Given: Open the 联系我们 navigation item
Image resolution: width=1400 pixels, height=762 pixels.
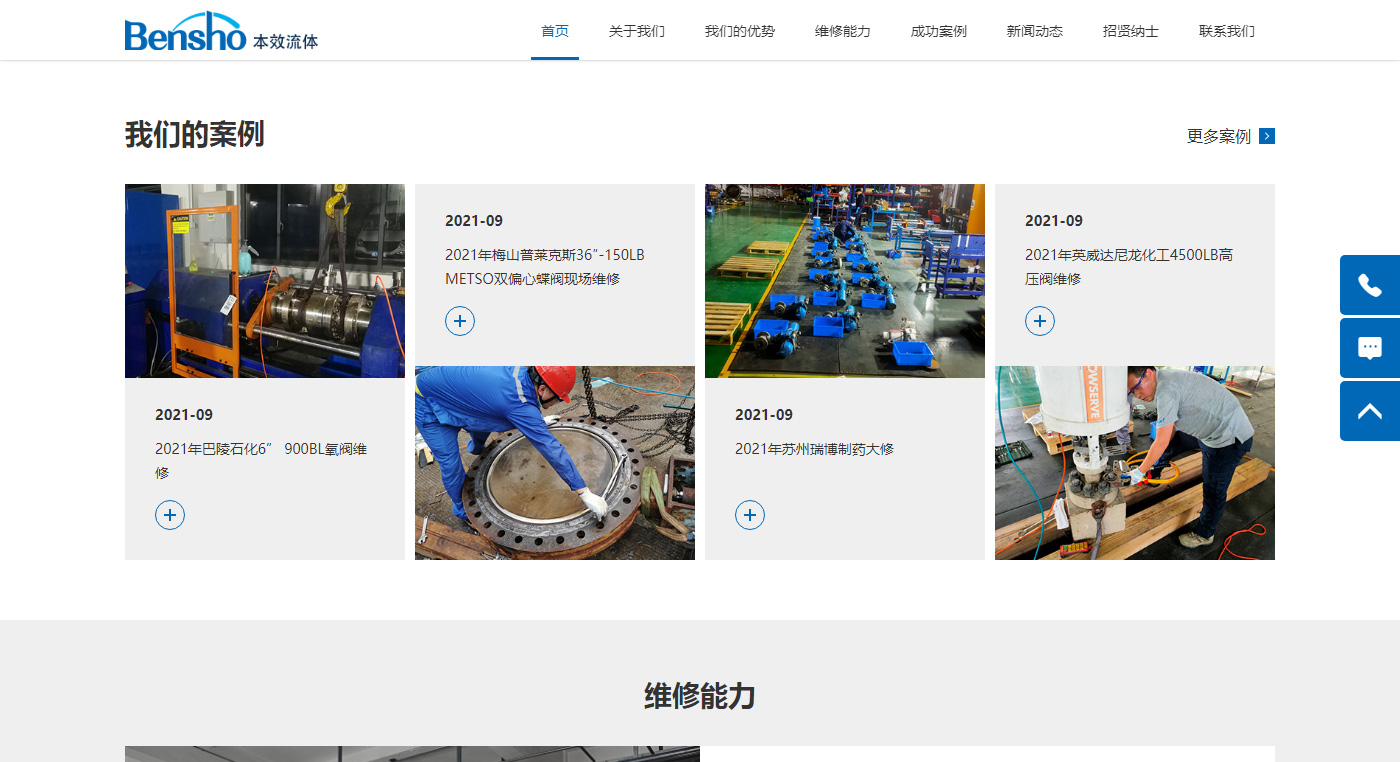Looking at the screenshot, I should pos(1226,31).
